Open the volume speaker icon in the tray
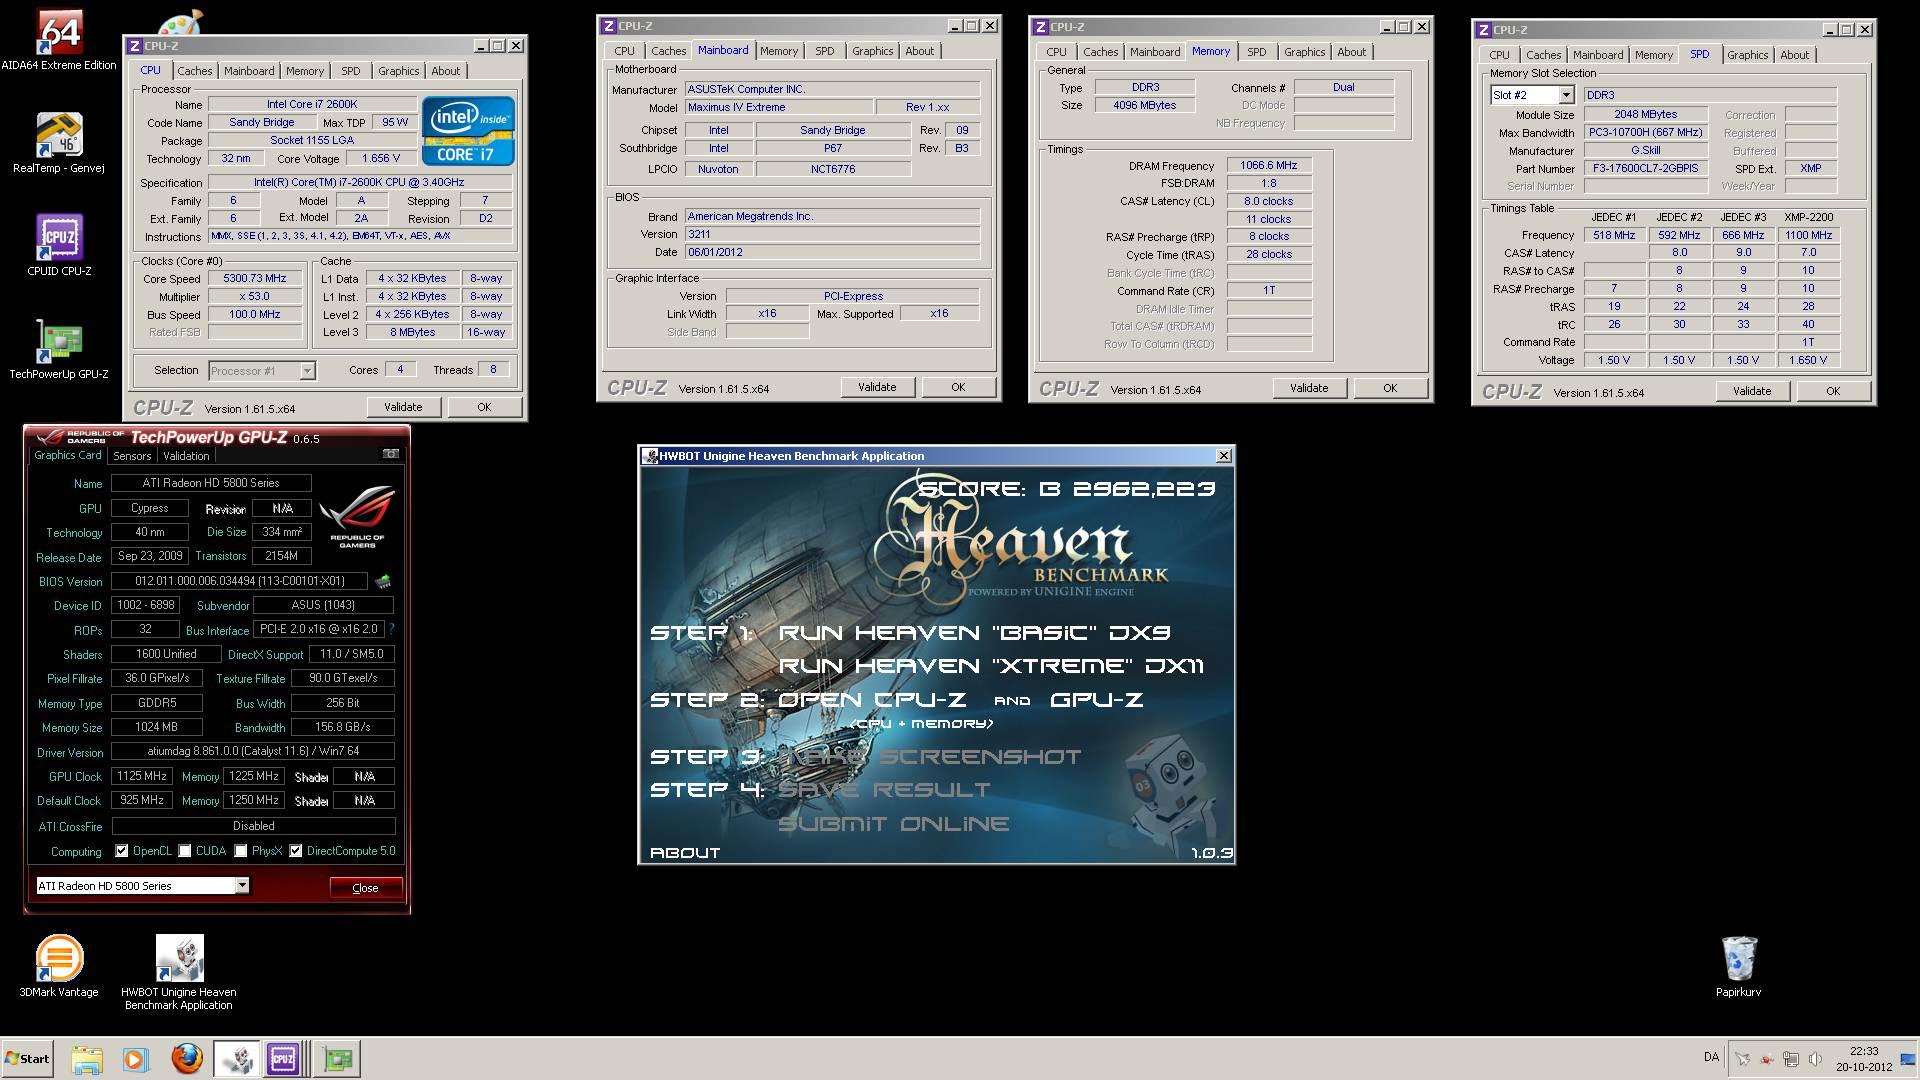 [x=1815, y=1058]
